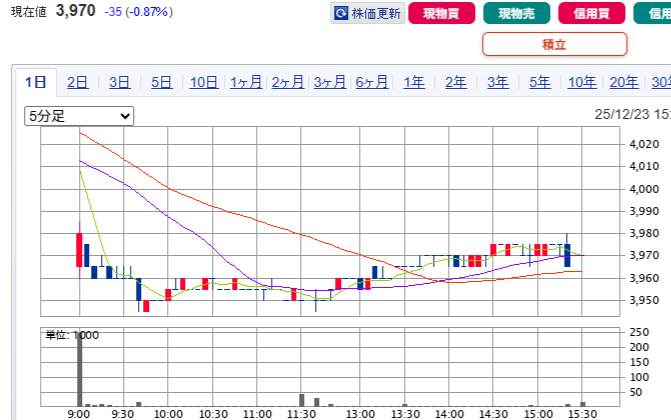This screenshot has width=671, height=420.
Task: Switch to the 3ヶ月 chart tab
Action: (x=330, y=83)
